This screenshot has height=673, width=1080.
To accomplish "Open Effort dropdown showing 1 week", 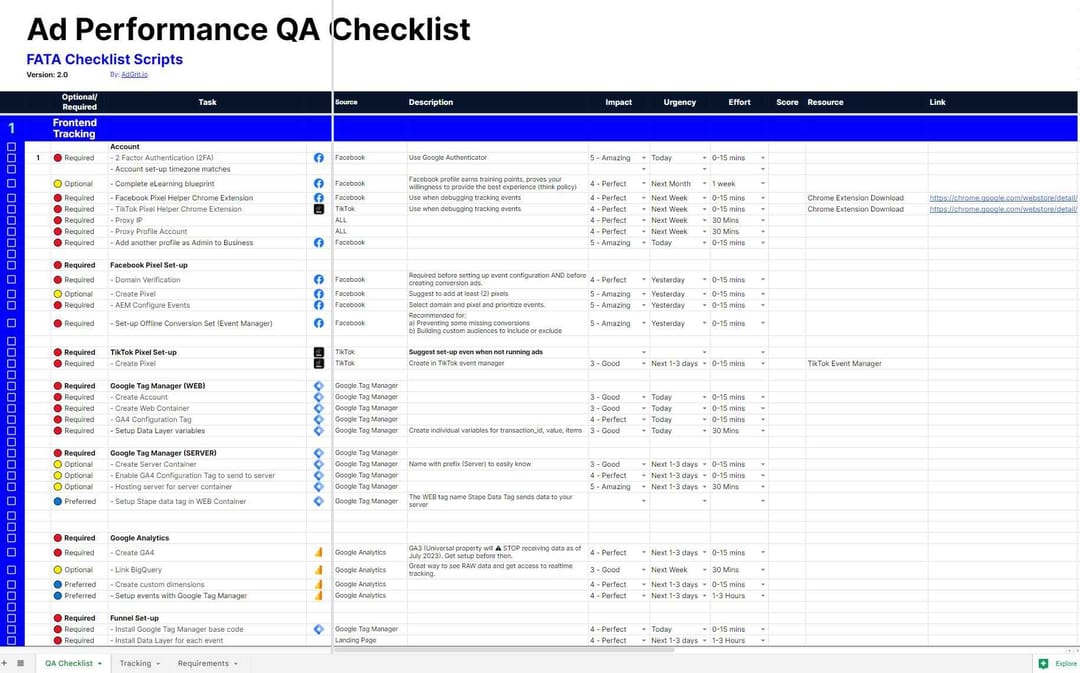I will pos(762,184).
